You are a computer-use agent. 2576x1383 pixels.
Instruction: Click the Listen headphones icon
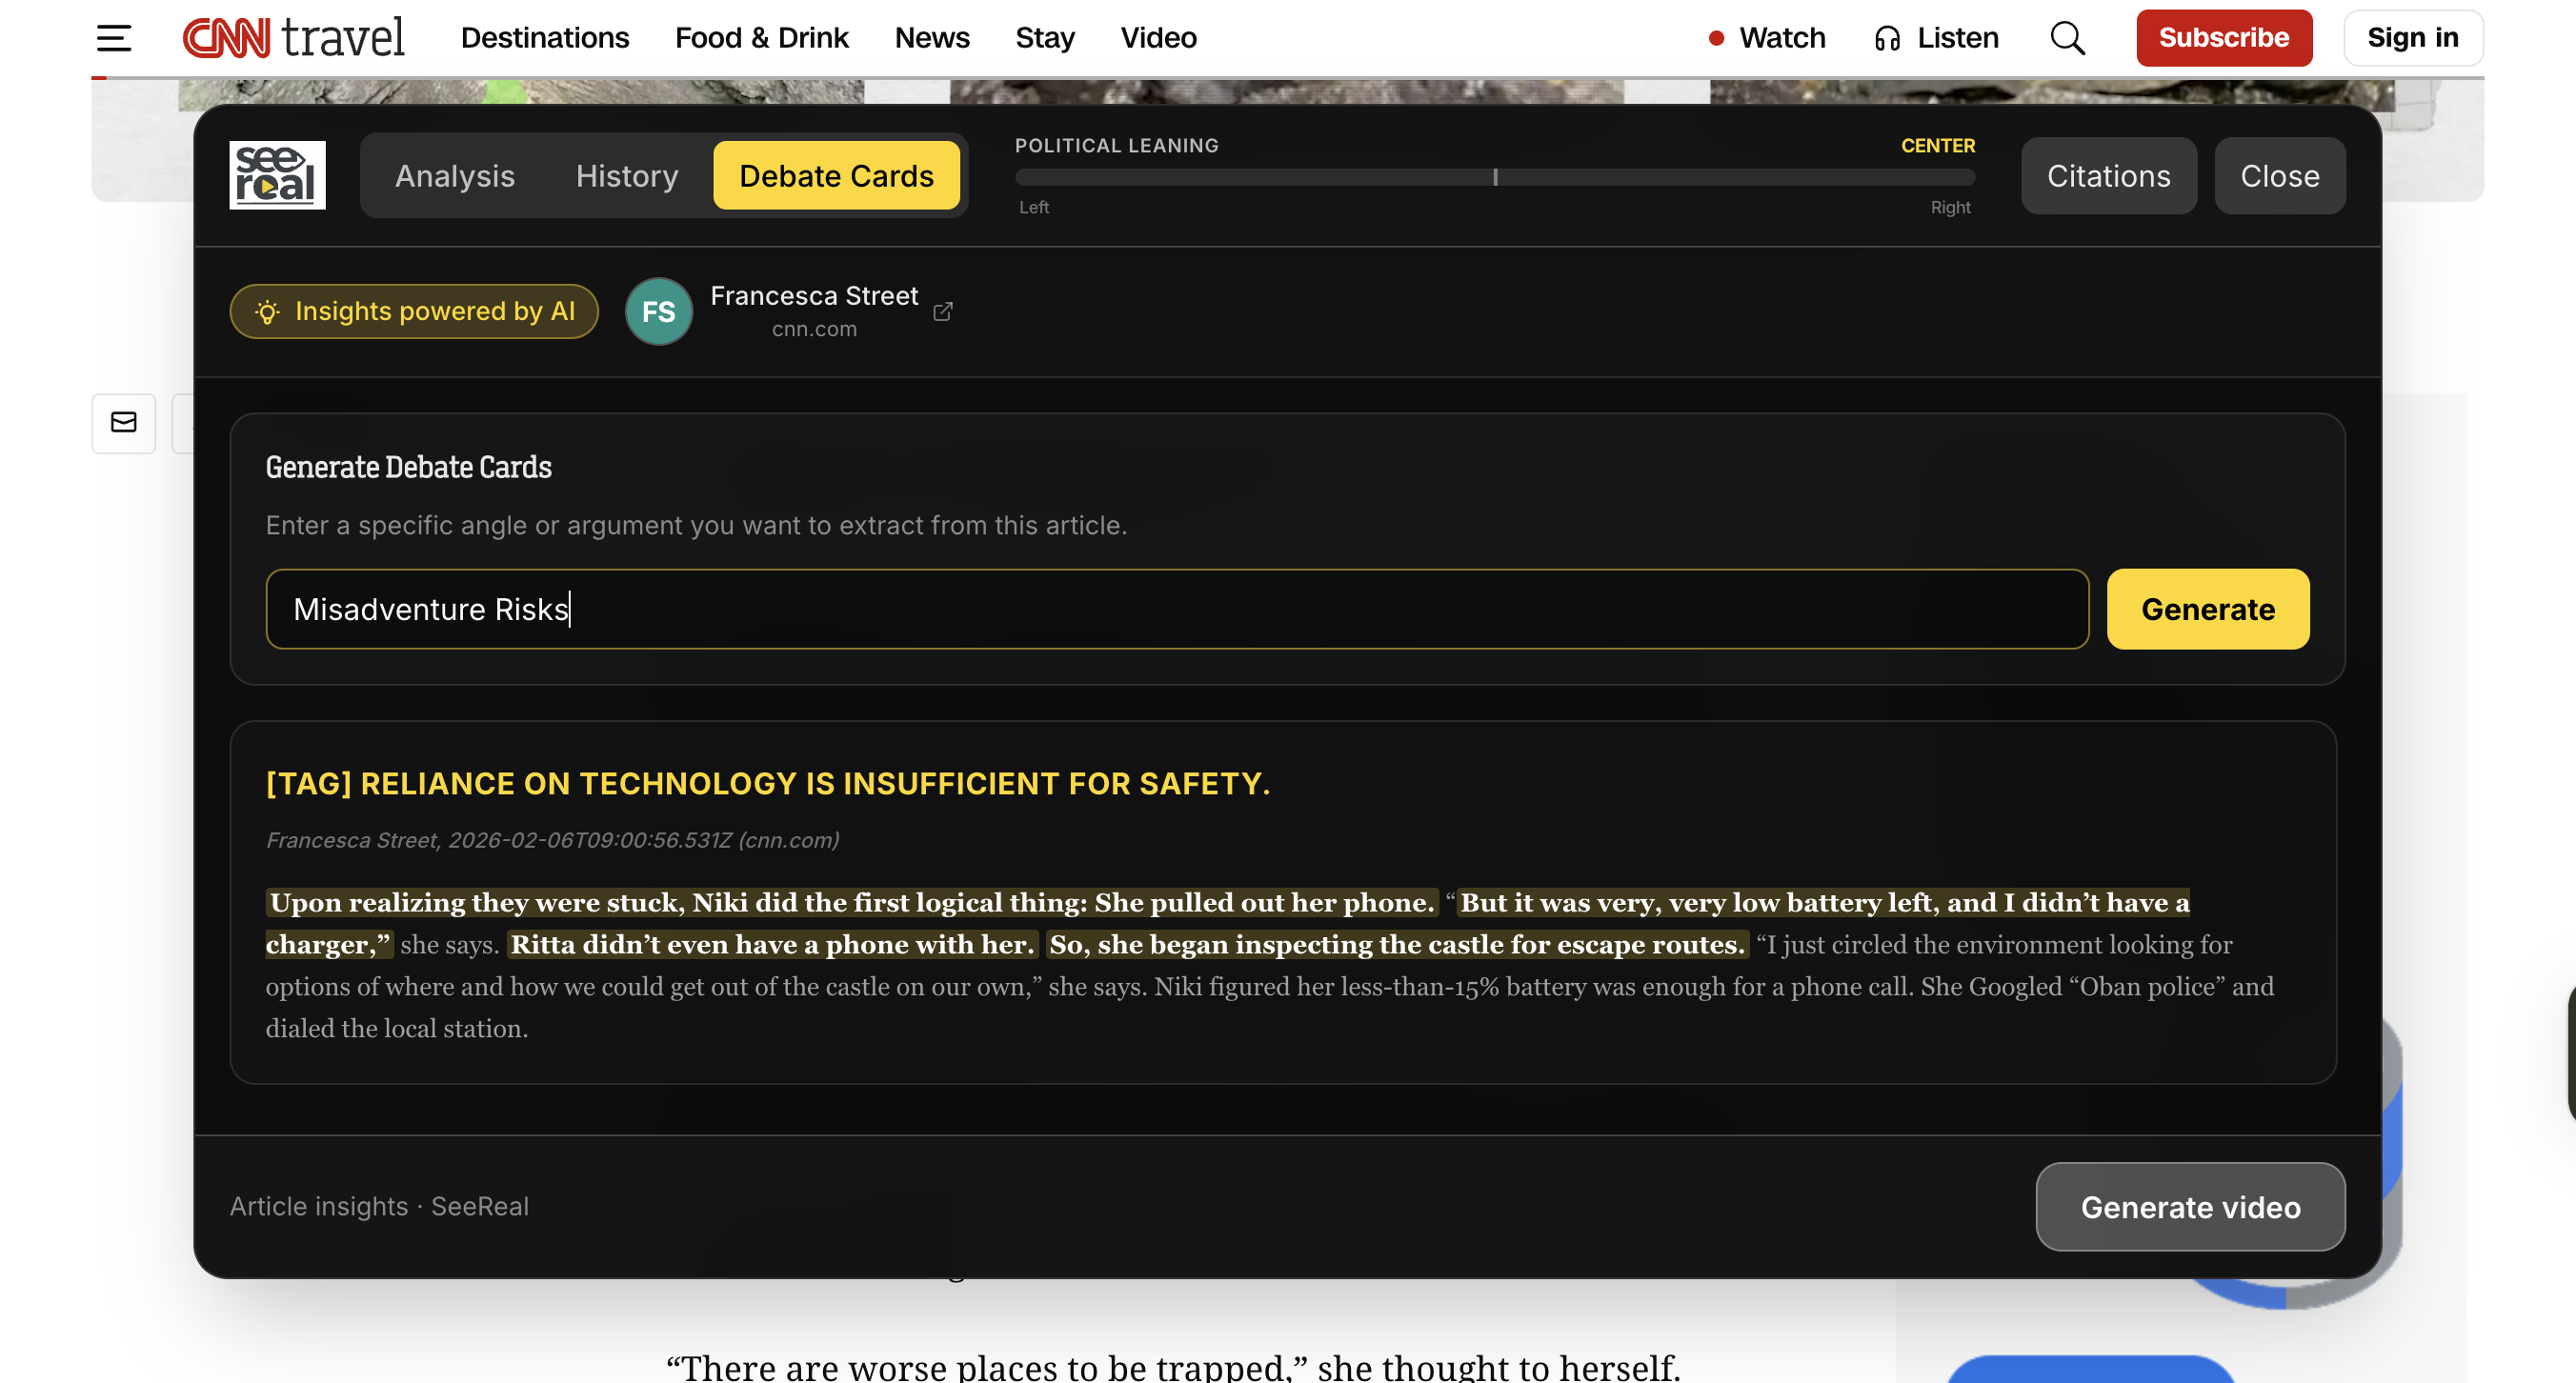coord(1887,38)
